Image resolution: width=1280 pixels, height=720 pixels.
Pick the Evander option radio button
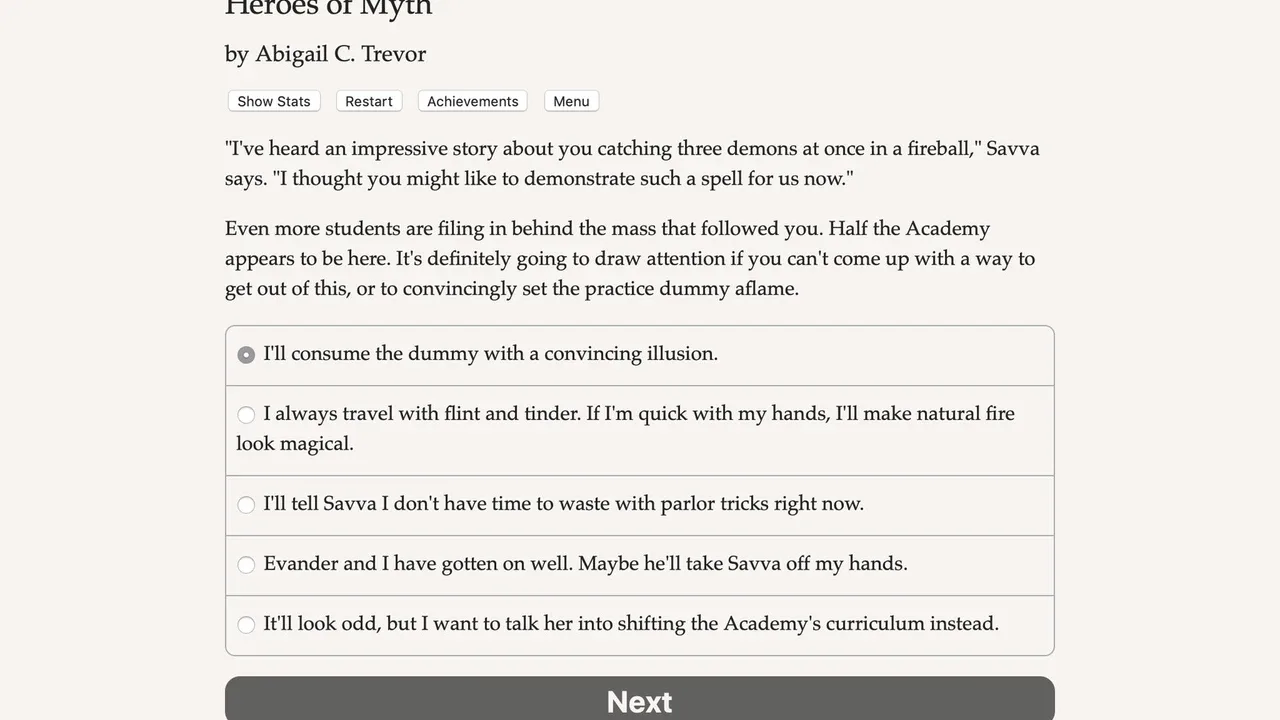(x=246, y=565)
